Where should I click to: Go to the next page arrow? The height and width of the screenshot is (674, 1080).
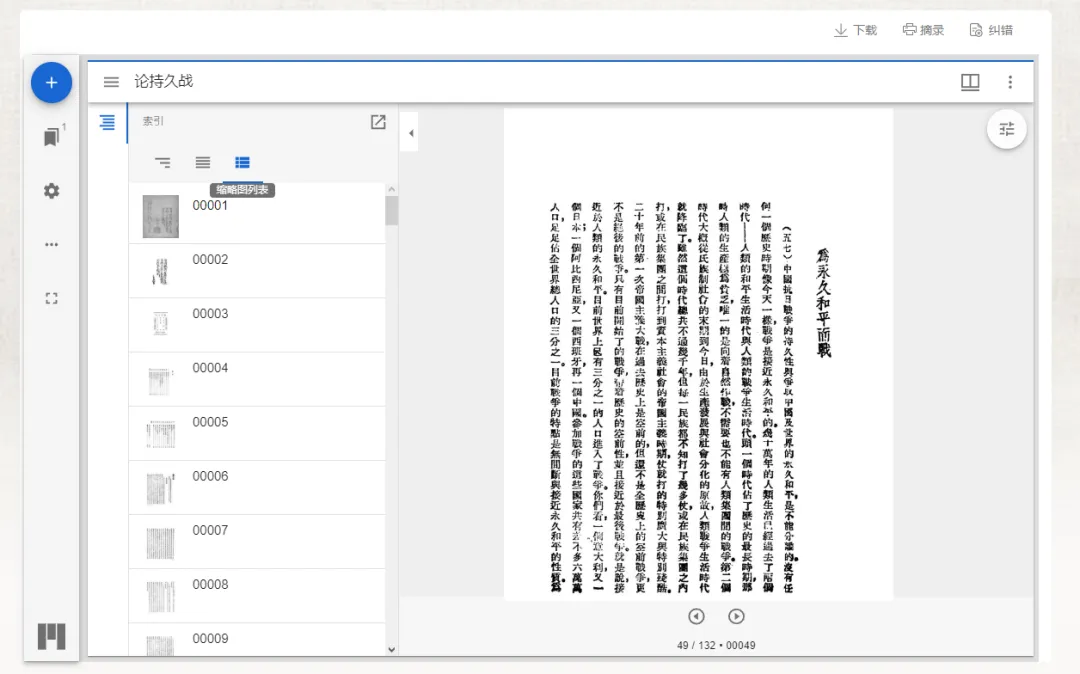point(736,616)
